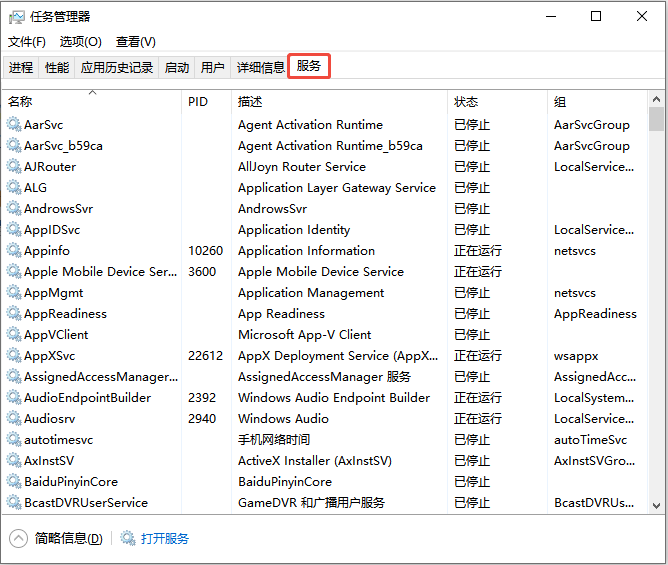Select the Apple Mobile Device Service row
The width and height of the screenshot is (668, 565).
pyautogui.click(x=325, y=271)
